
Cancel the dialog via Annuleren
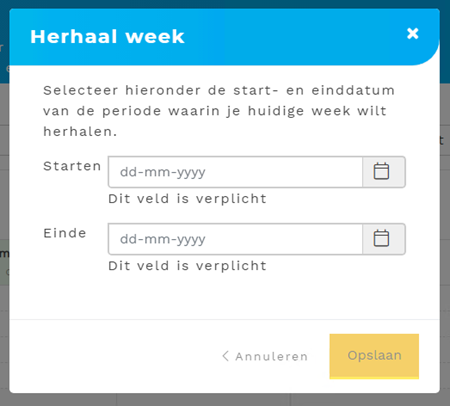(x=265, y=356)
